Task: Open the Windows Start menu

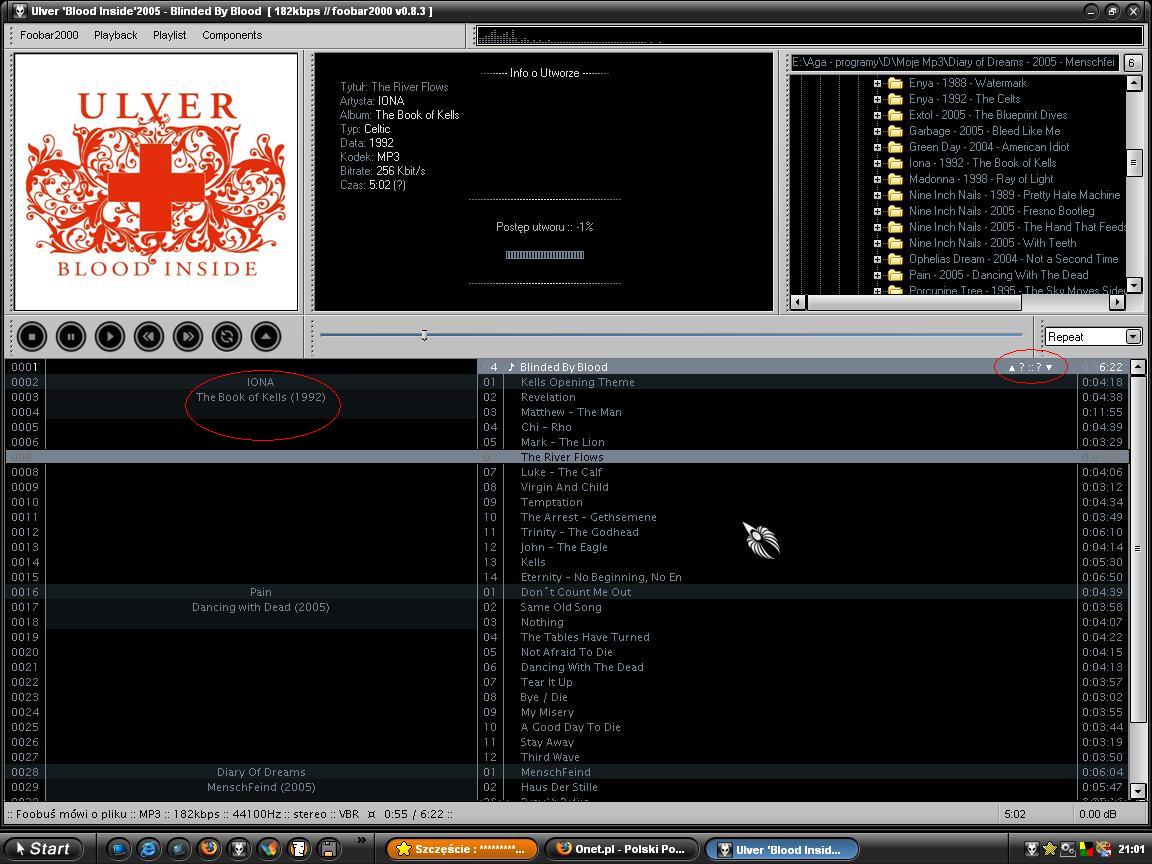Action: [x=42, y=849]
